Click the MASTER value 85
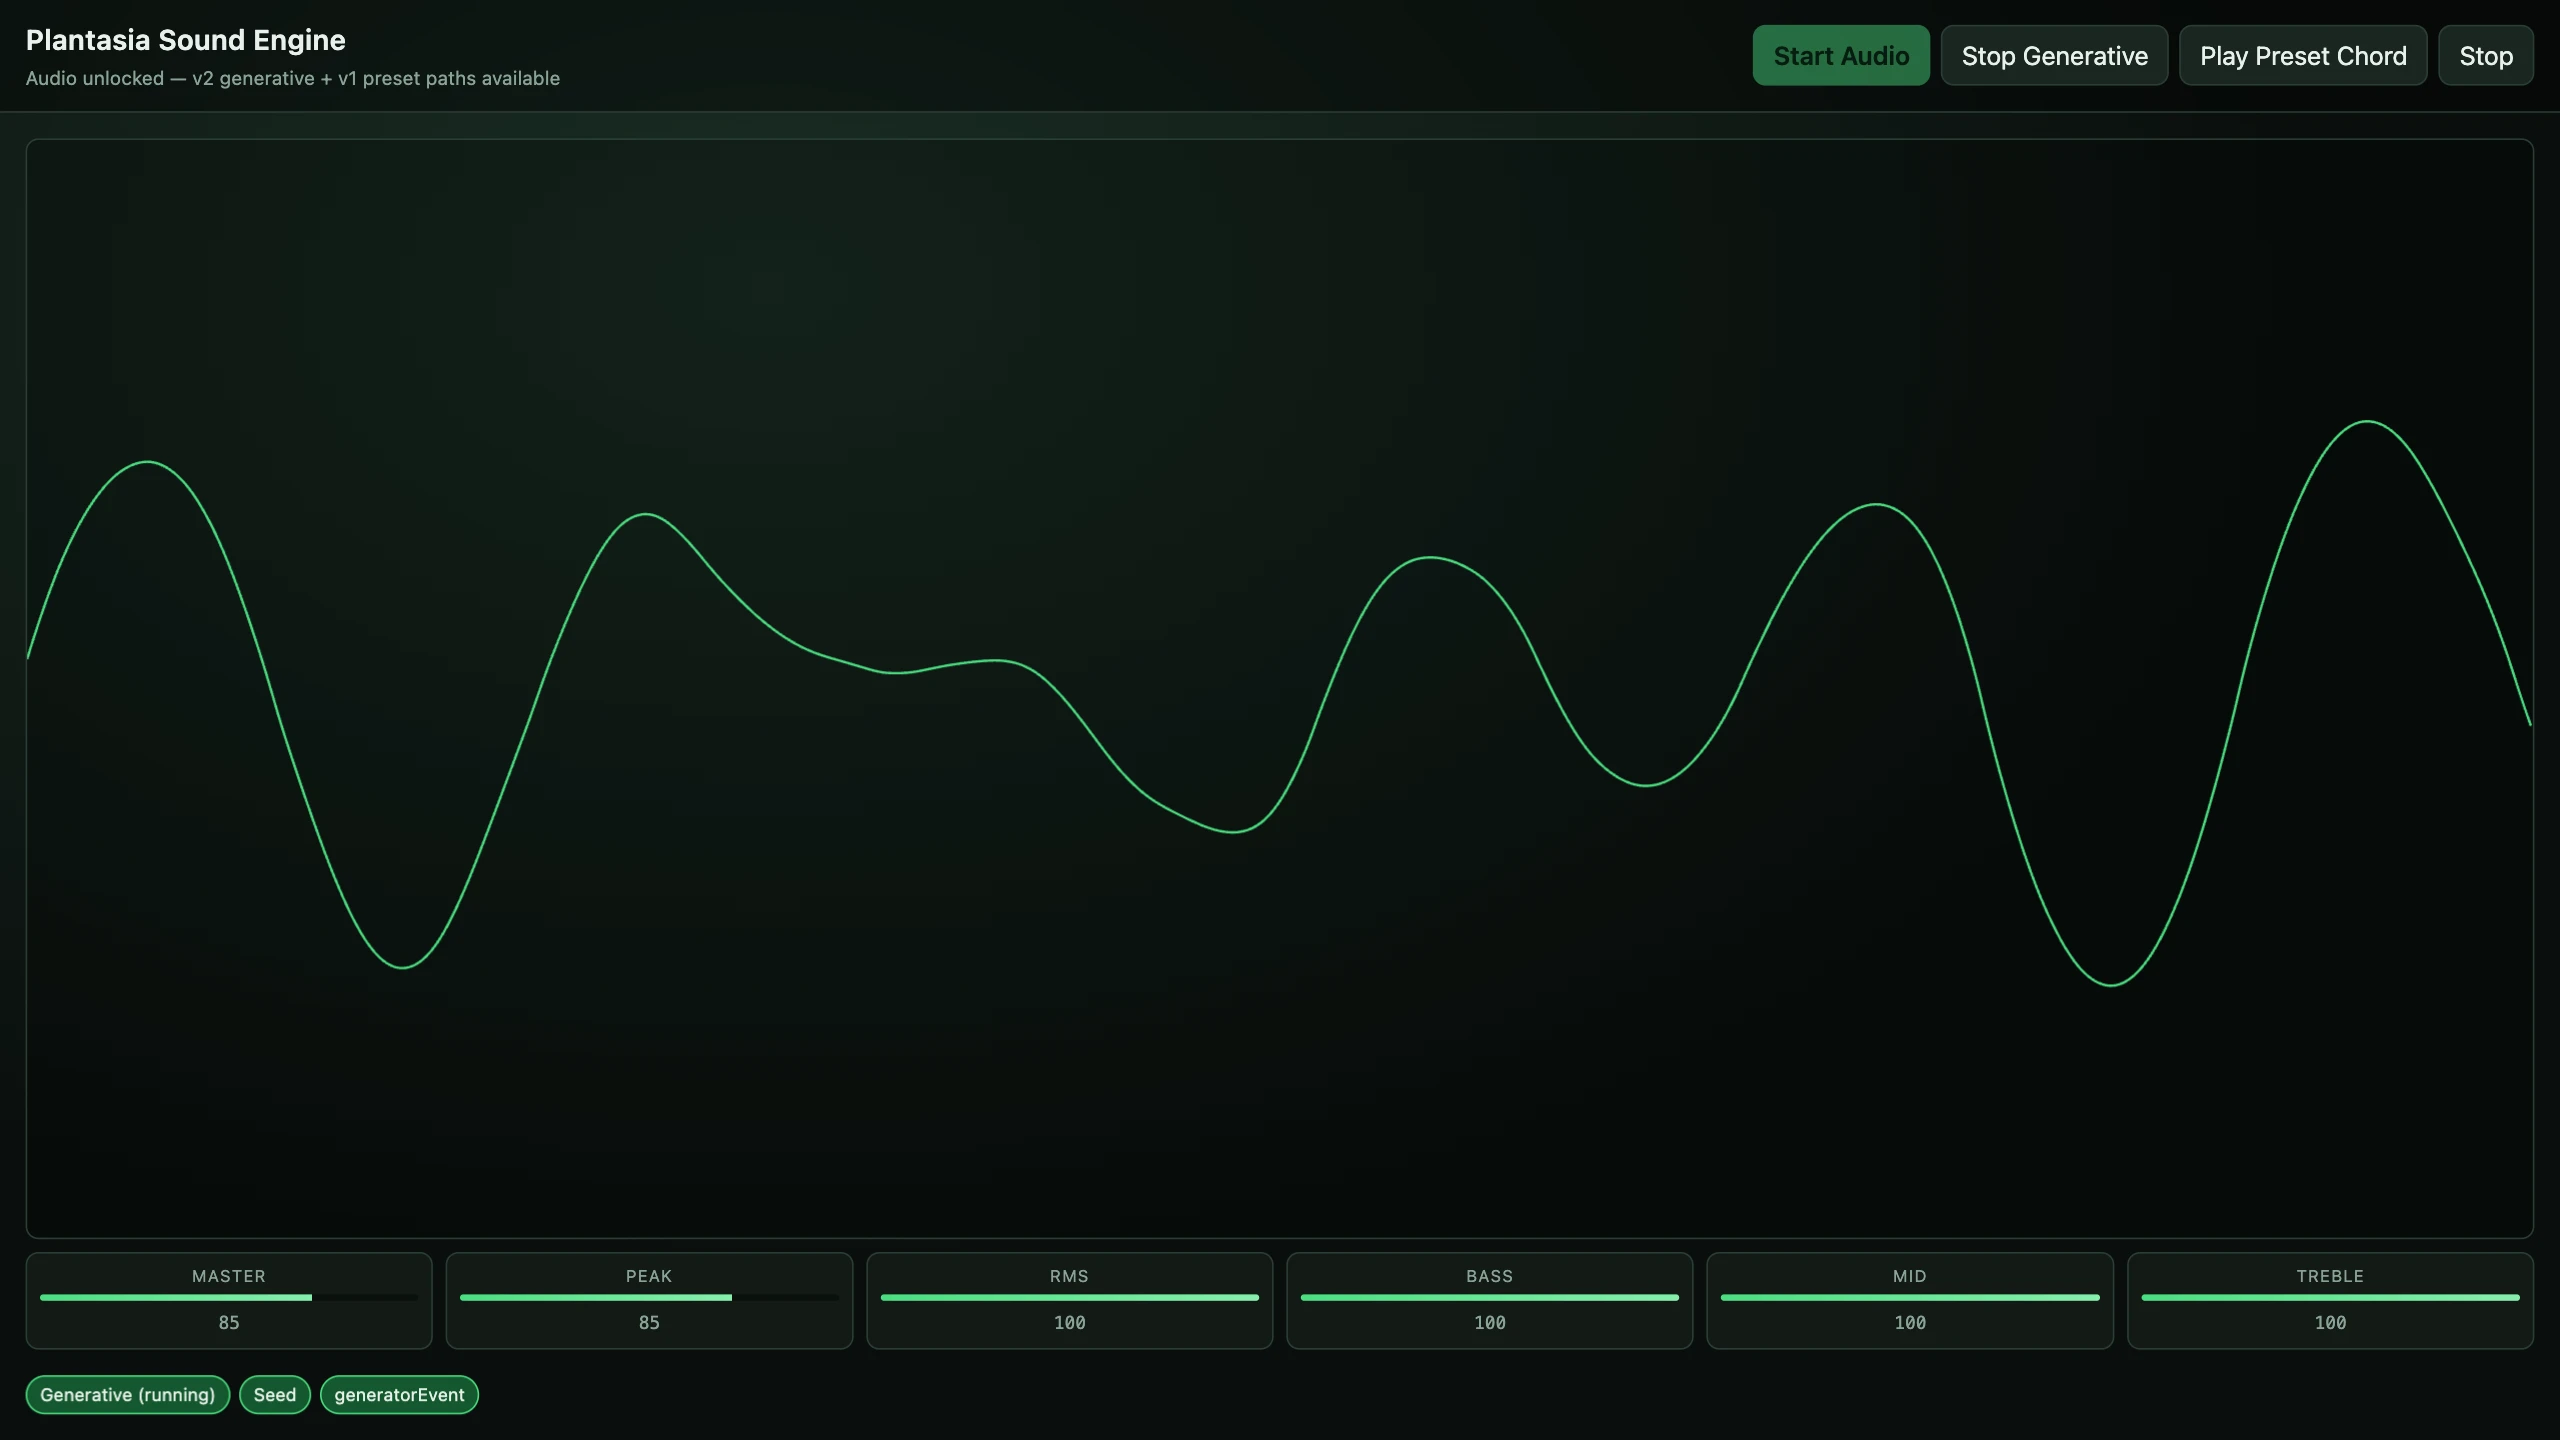 tap(229, 1323)
